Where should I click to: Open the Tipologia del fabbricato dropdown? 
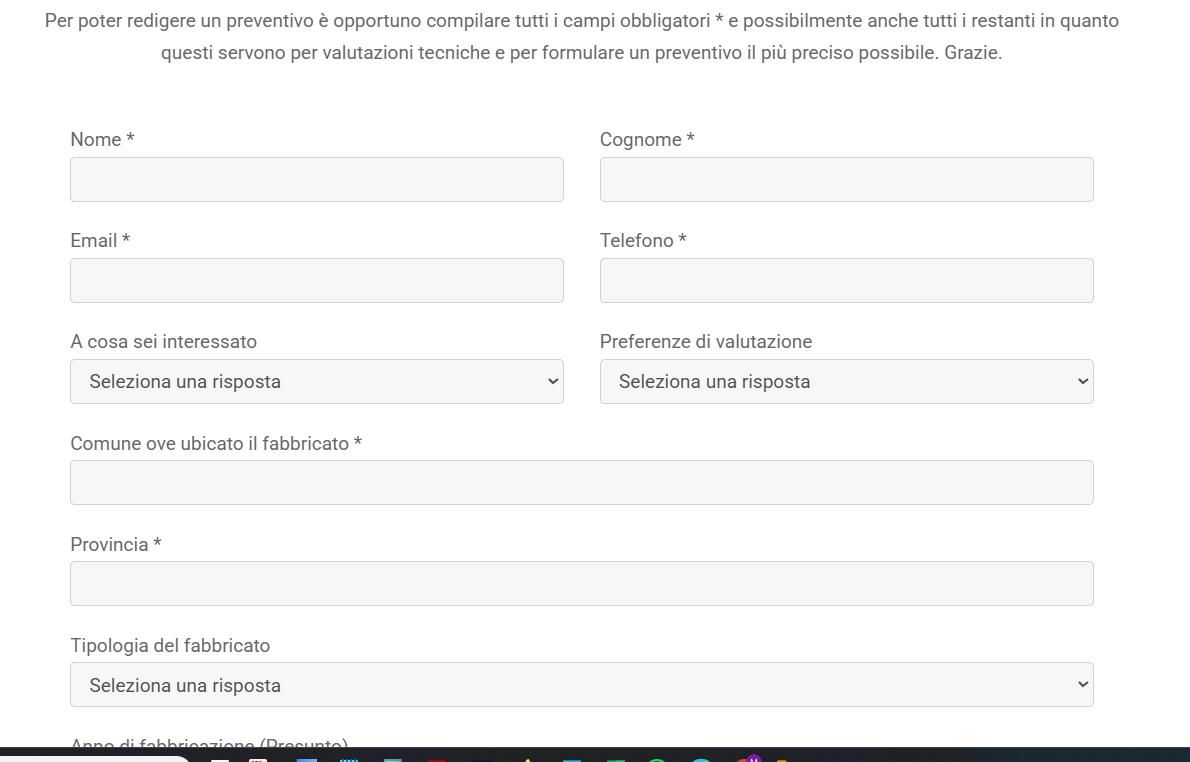581,684
